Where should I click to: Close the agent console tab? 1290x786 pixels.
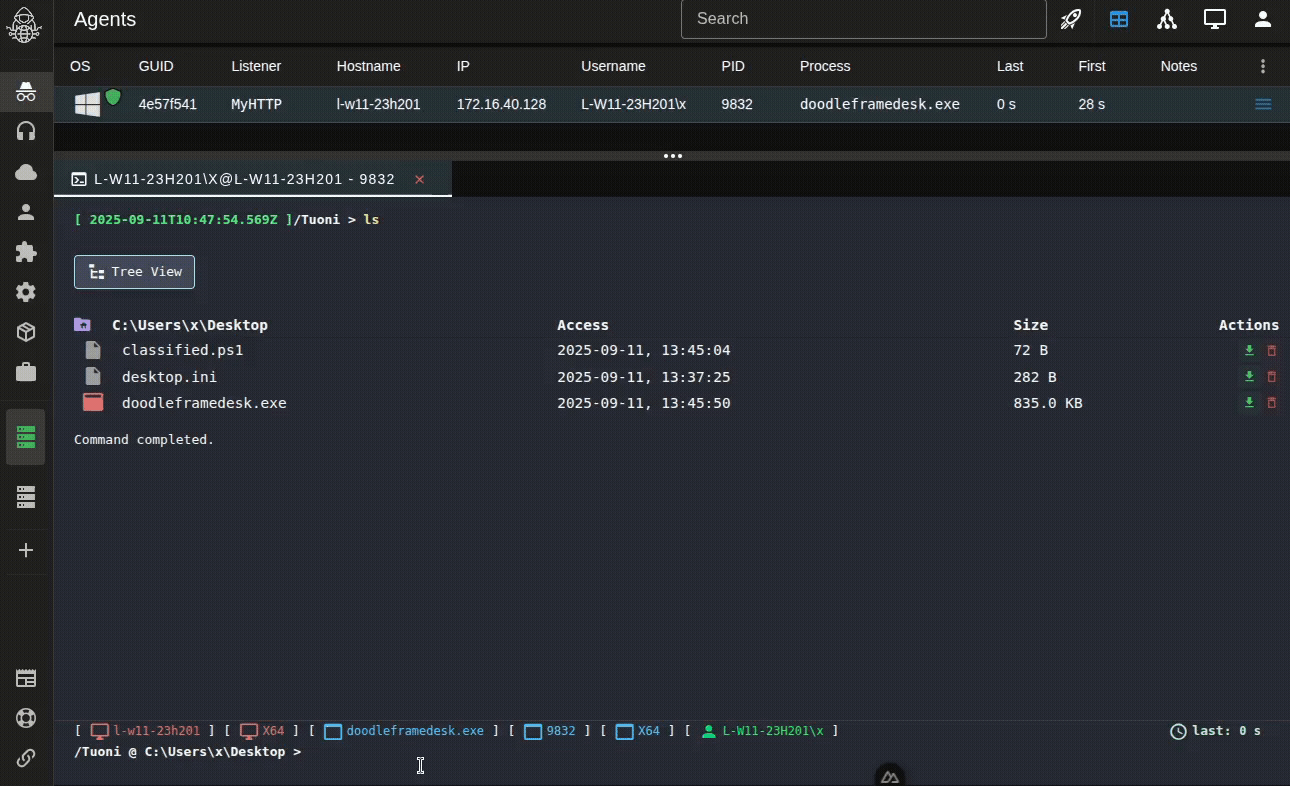click(x=420, y=179)
